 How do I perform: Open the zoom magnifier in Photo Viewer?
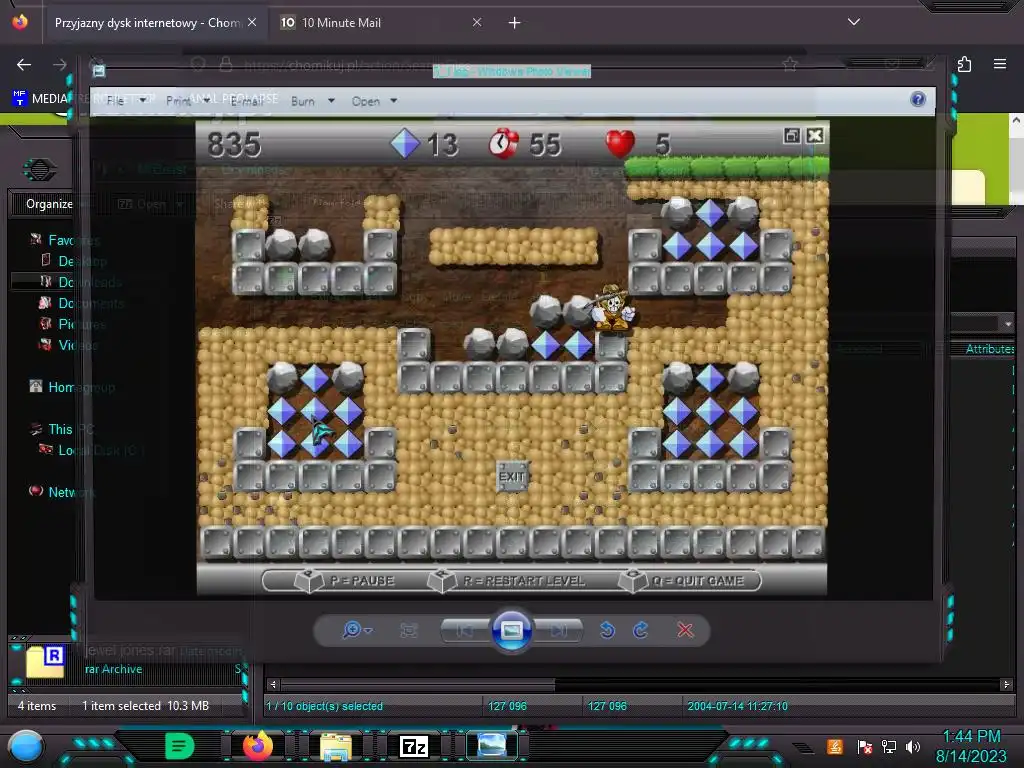point(351,630)
